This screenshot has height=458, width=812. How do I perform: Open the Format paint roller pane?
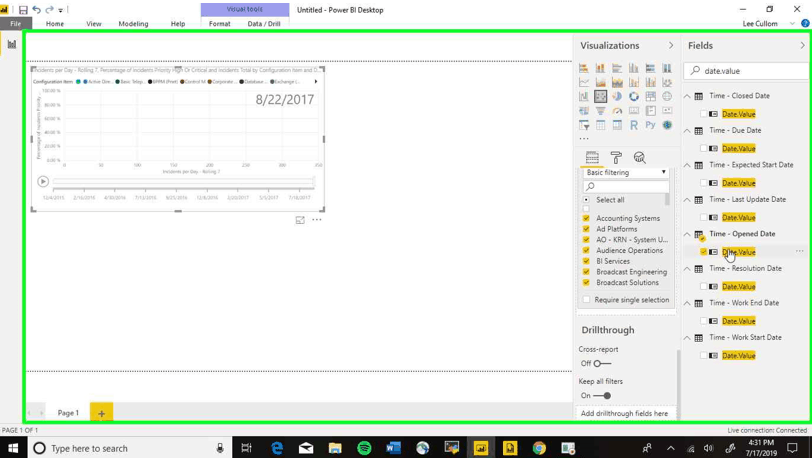click(x=616, y=157)
